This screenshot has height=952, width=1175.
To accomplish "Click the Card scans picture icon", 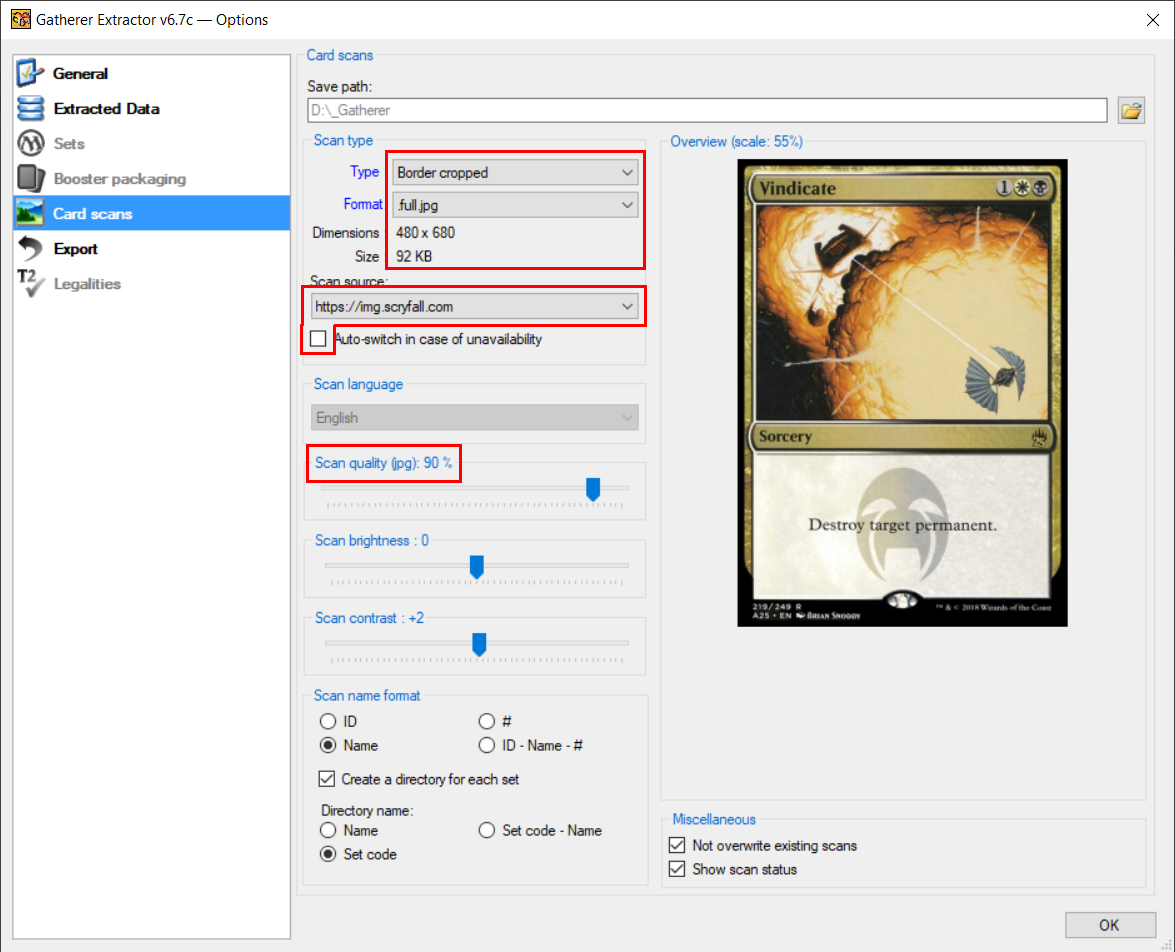I will click(31, 214).
